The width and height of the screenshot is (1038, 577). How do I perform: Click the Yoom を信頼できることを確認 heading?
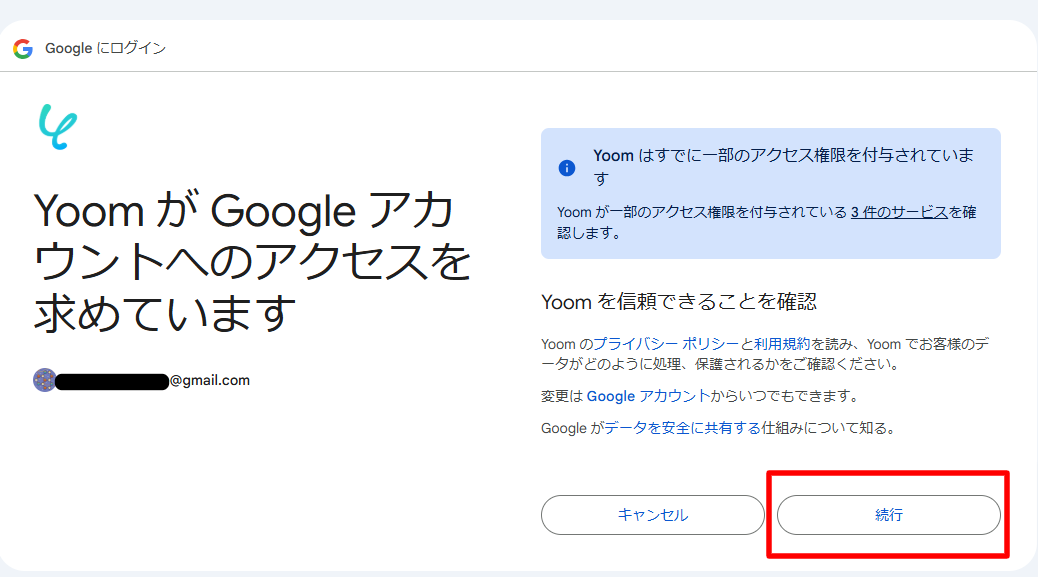pos(679,302)
